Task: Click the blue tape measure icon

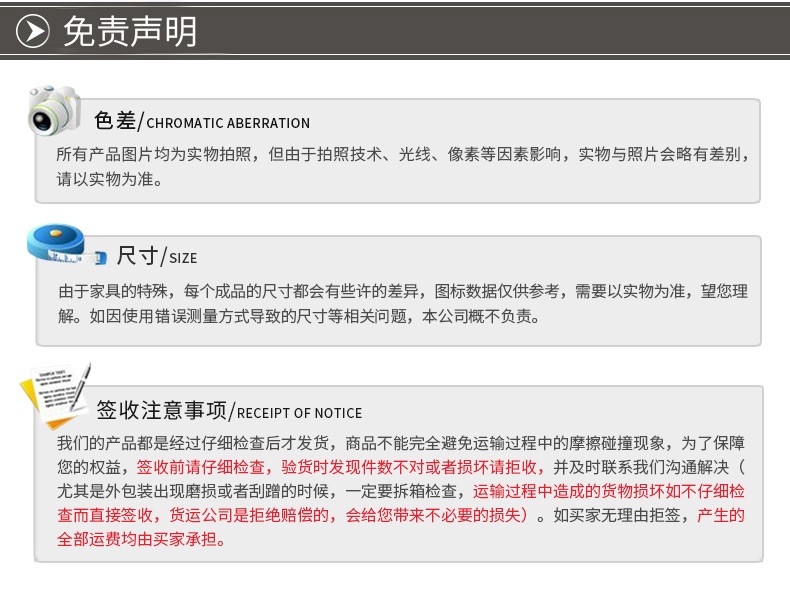Action: [x=66, y=244]
